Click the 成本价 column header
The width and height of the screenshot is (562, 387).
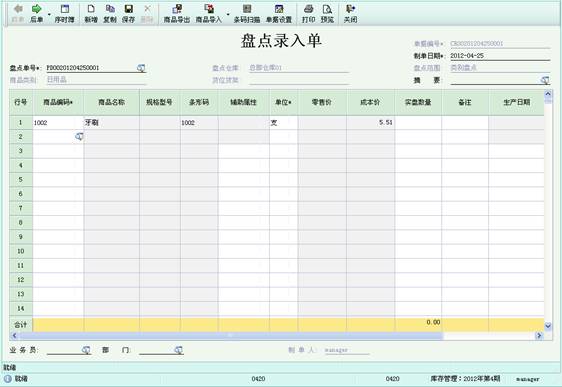[370, 102]
